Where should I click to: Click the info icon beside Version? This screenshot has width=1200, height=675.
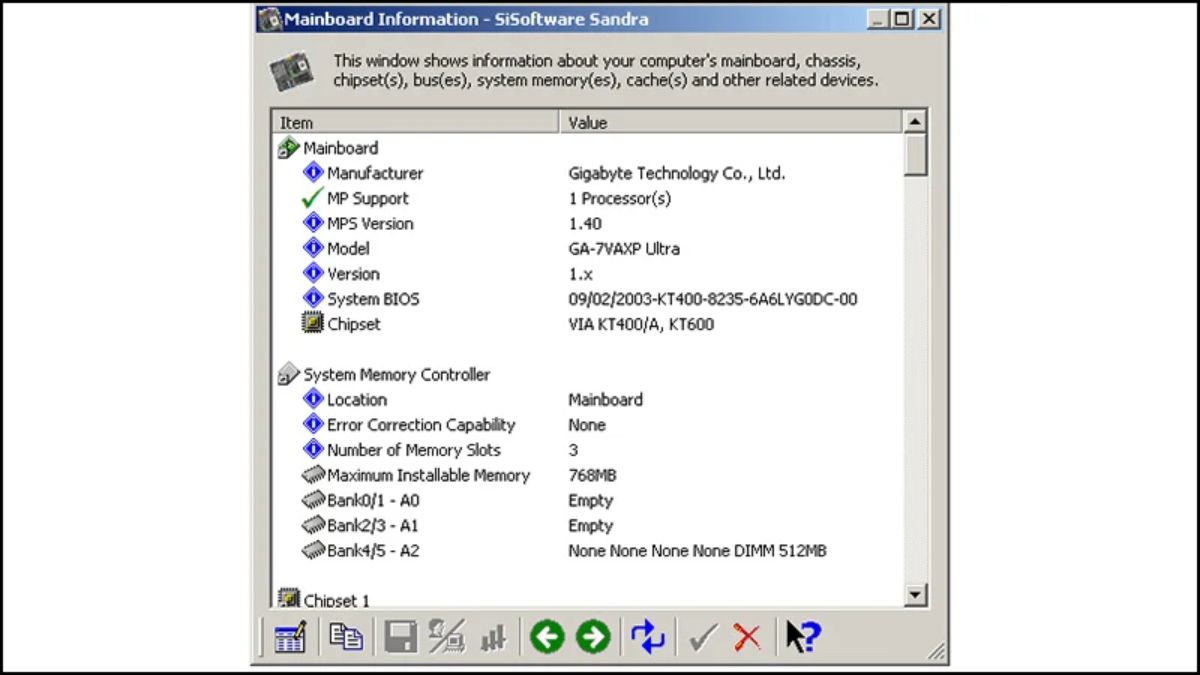point(313,273)
